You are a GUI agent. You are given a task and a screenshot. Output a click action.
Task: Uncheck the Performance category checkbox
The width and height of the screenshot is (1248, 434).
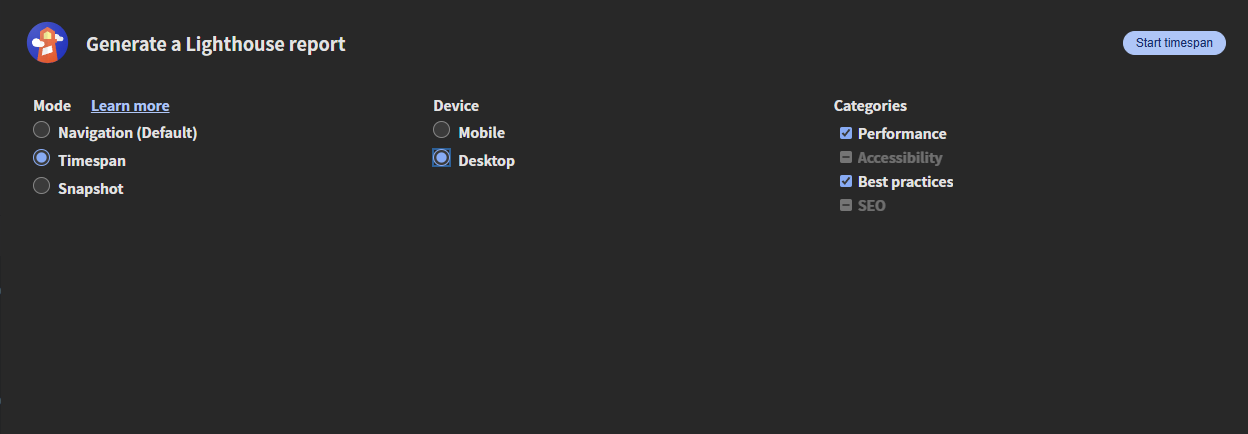pos(846,133)
